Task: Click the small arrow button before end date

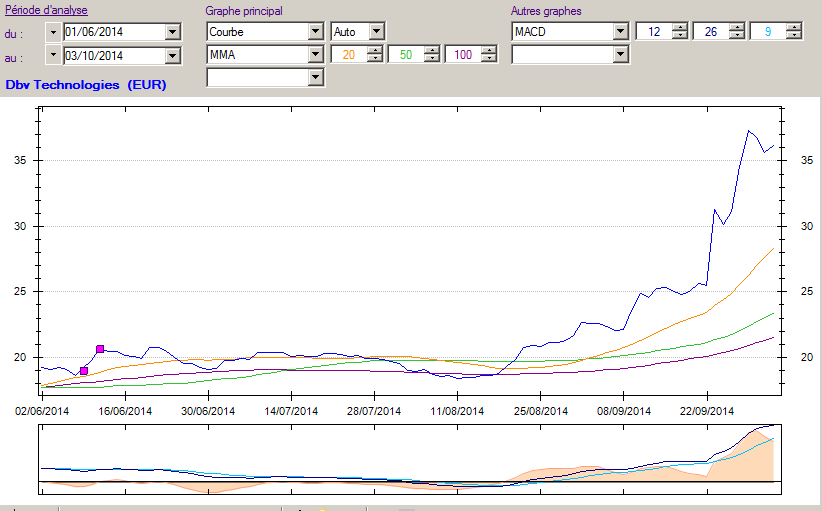Action: tap(53, 55)
